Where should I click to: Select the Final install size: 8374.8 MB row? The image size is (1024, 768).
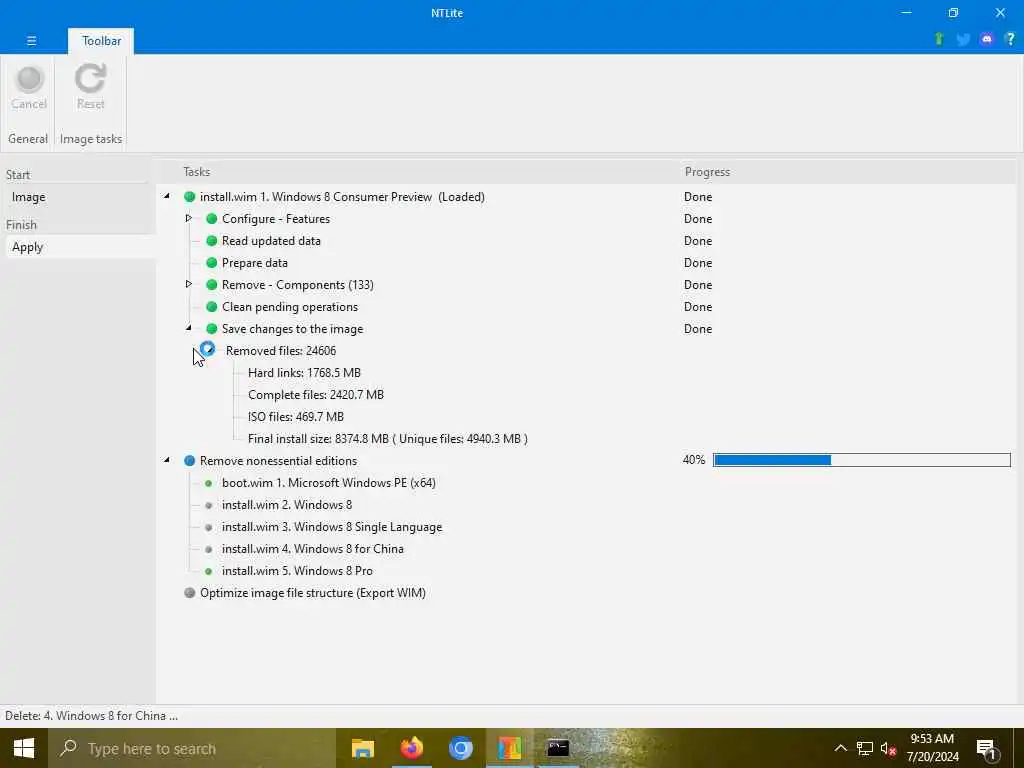click(388, 439)
